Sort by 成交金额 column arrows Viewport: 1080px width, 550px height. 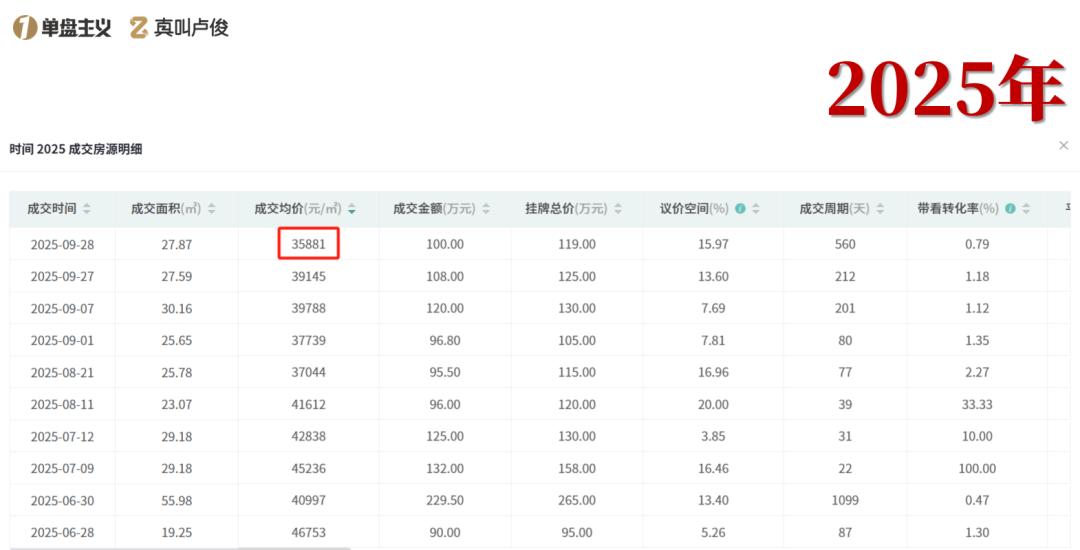486,209
